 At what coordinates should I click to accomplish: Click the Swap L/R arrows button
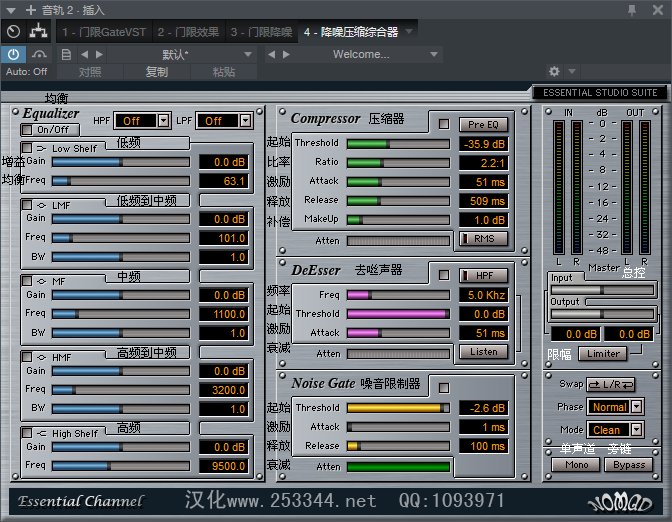[611, 384]
